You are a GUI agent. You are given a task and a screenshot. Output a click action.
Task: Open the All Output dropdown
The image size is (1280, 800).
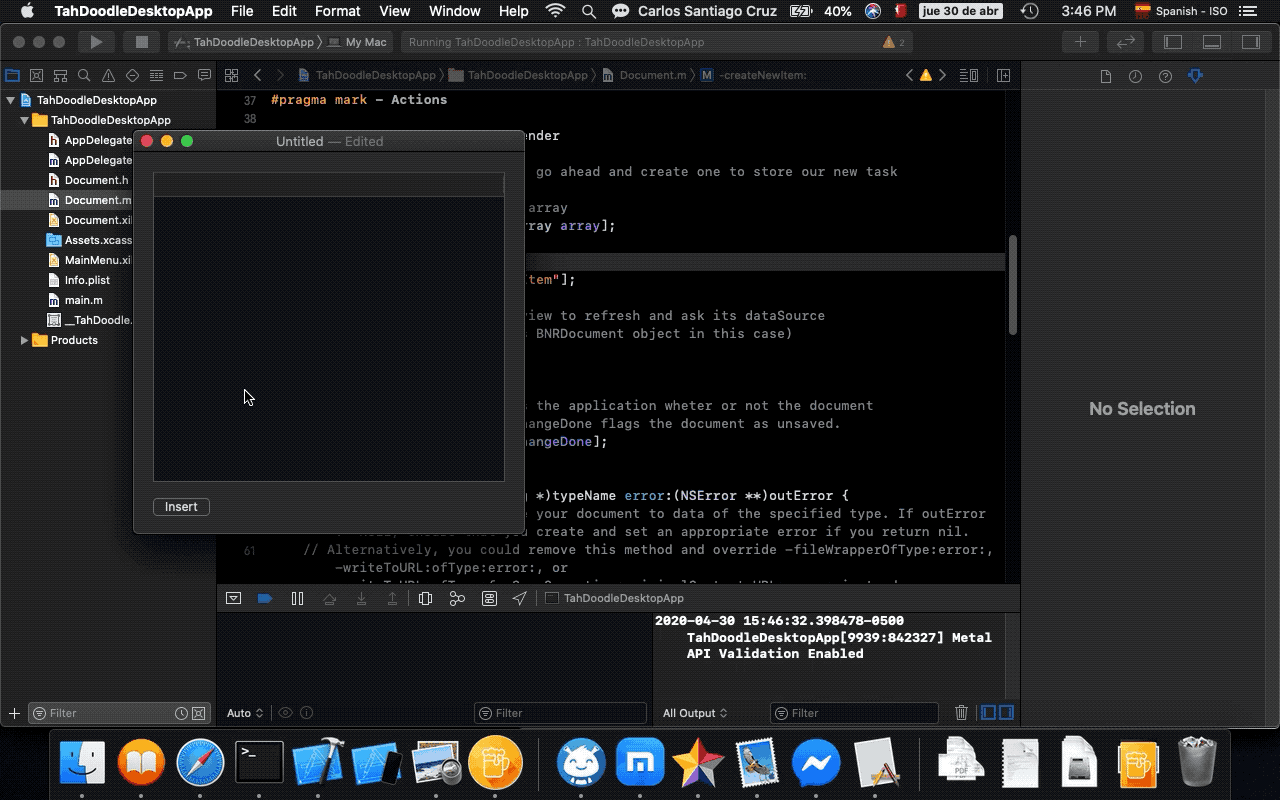point(695,713)
